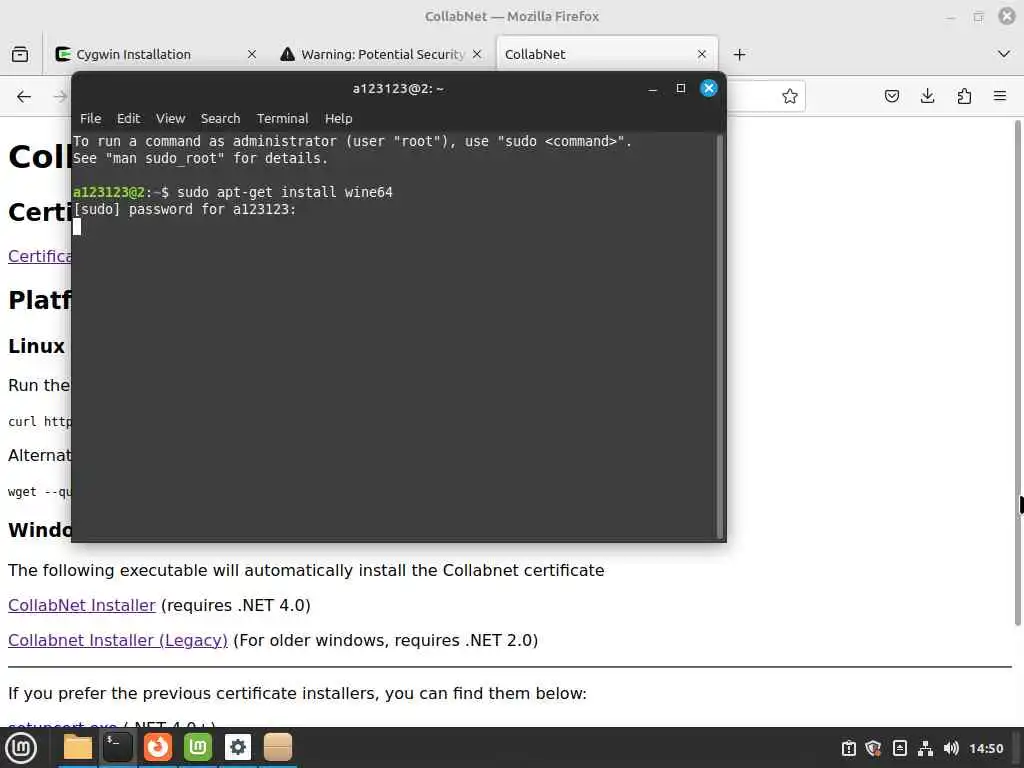Select the terminal taskbar icon
This screenshot has width=1024, height=768.
(118, 747)
